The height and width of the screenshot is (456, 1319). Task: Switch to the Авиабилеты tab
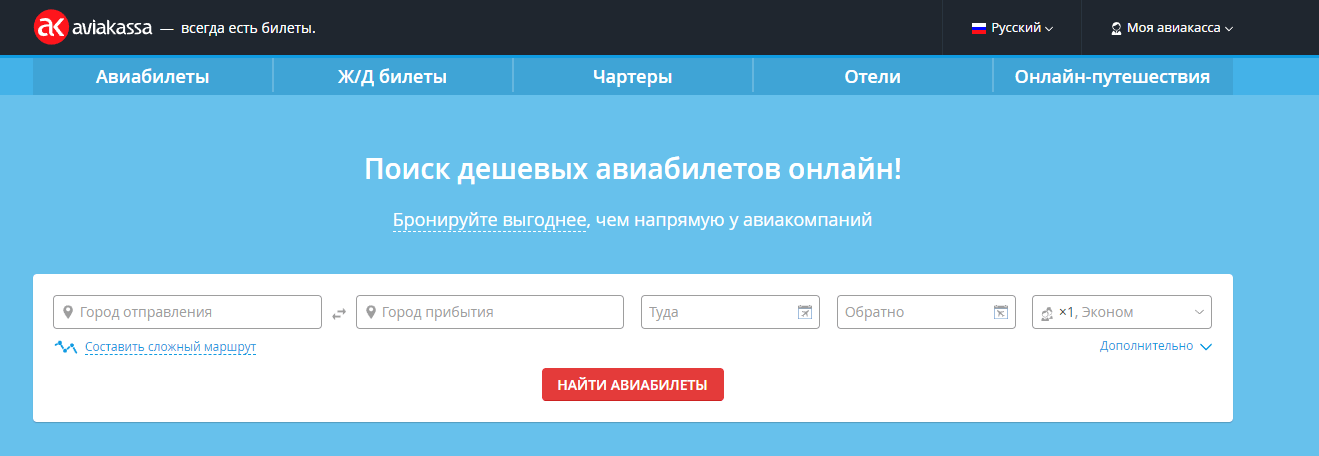pyautogui.click(x=152, y=77)
